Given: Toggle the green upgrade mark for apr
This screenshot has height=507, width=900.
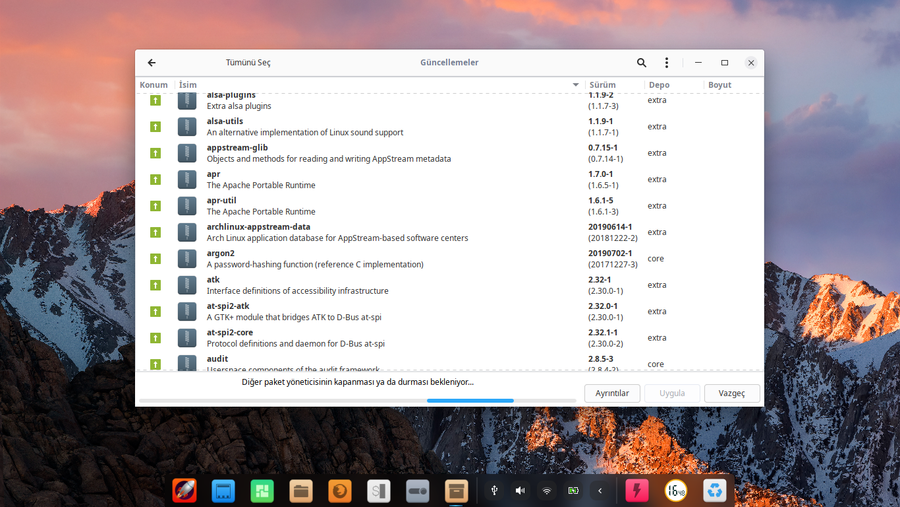Looking at the screenshot, I should [155, 180].
